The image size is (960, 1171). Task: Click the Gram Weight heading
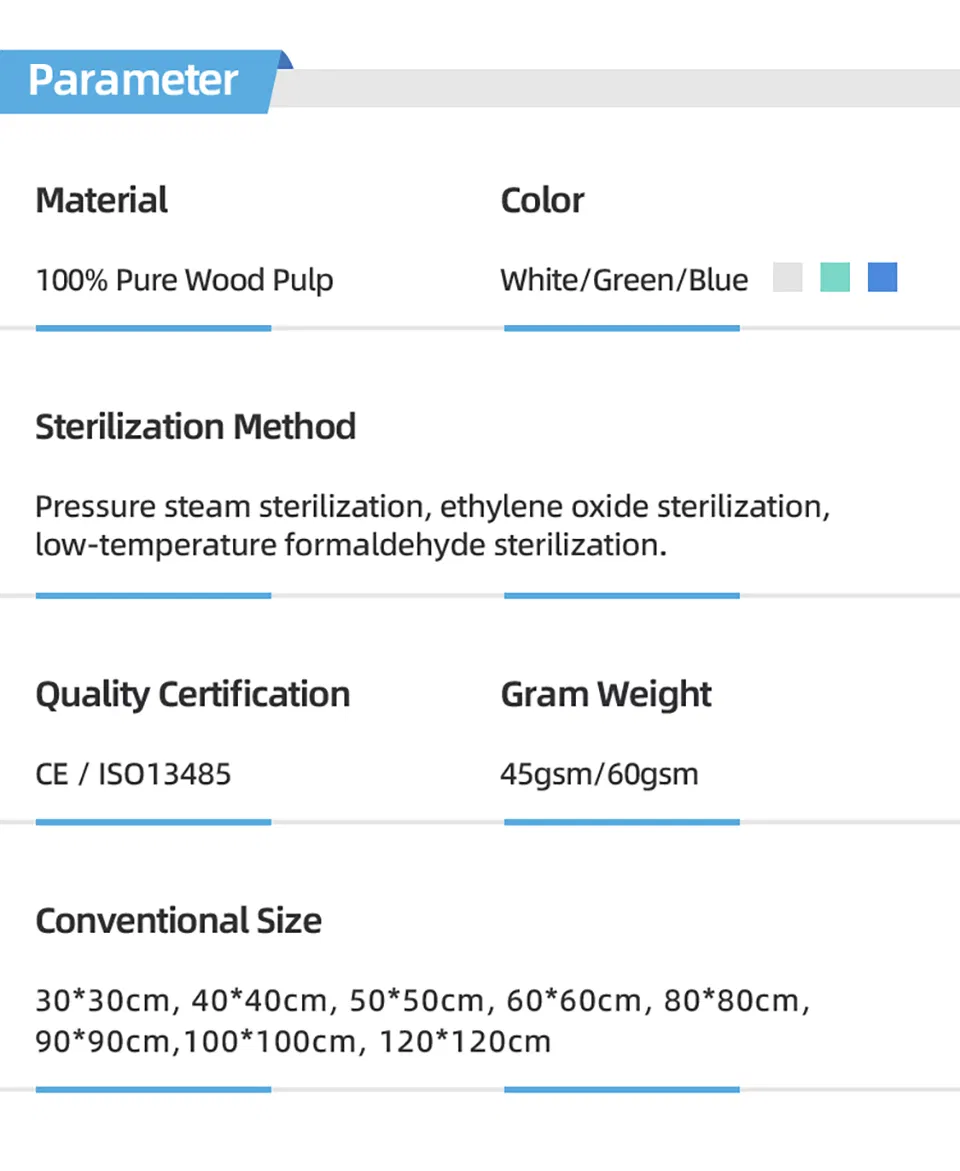tap(606, 694)
